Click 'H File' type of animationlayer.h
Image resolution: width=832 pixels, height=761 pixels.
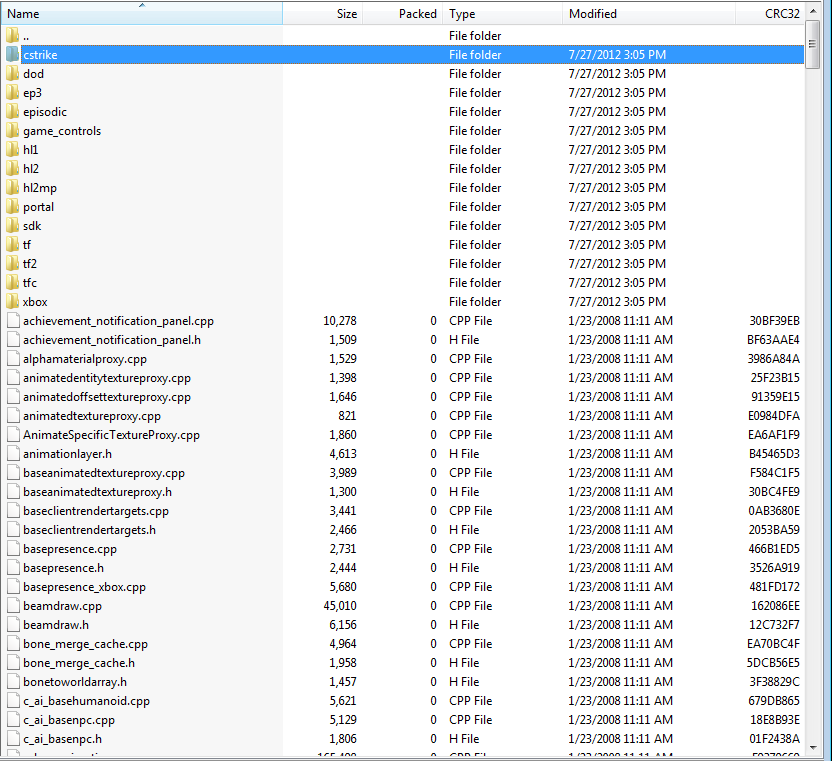click(464, 454)
